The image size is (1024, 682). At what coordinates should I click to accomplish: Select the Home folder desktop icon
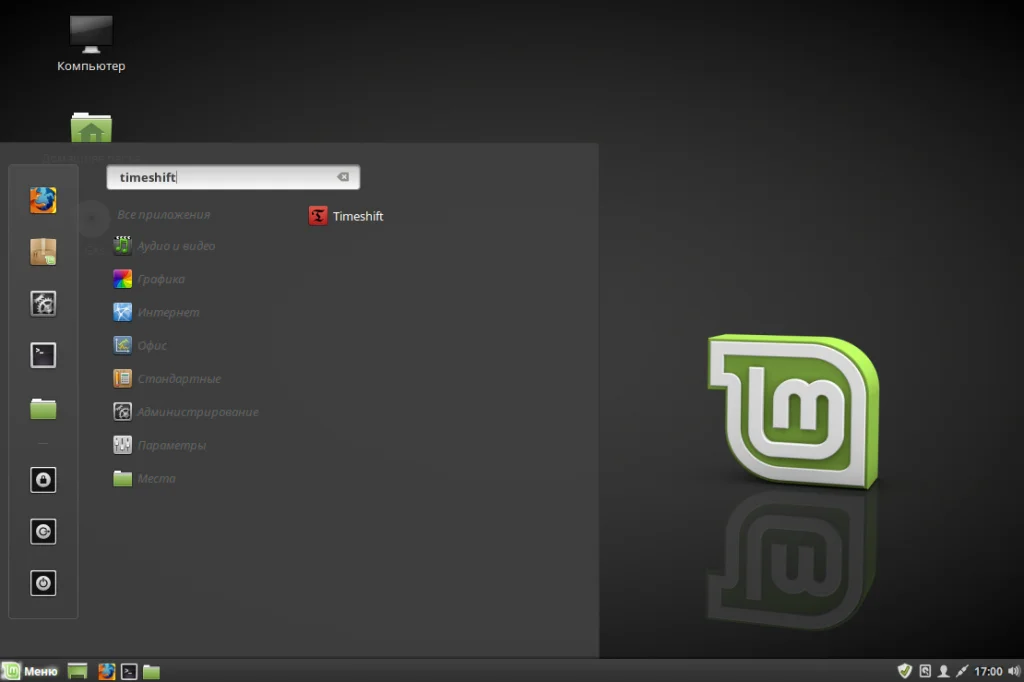click(x=91, y=127)
